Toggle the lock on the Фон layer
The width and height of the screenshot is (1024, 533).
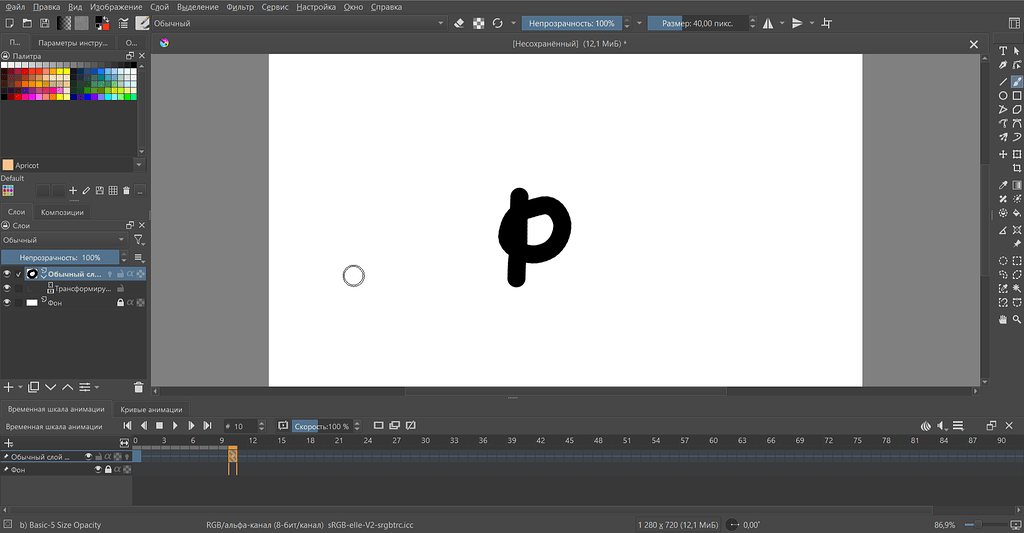pos(120,302)
